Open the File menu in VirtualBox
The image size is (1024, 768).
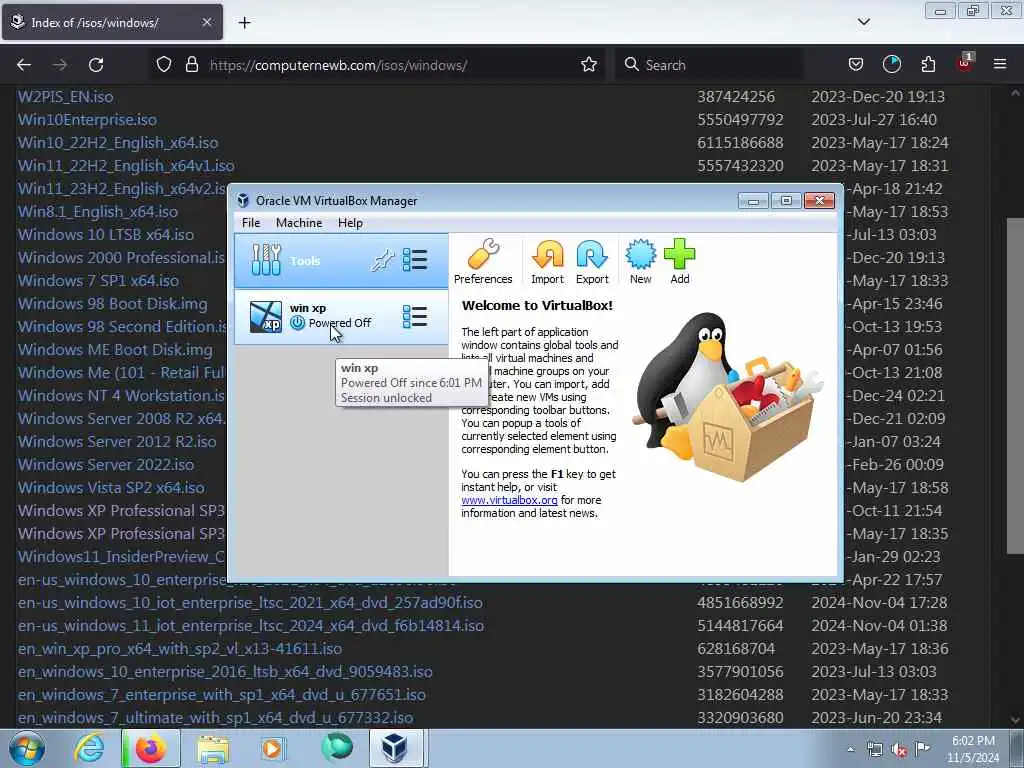pyautogui.click(x=251, y=223)
